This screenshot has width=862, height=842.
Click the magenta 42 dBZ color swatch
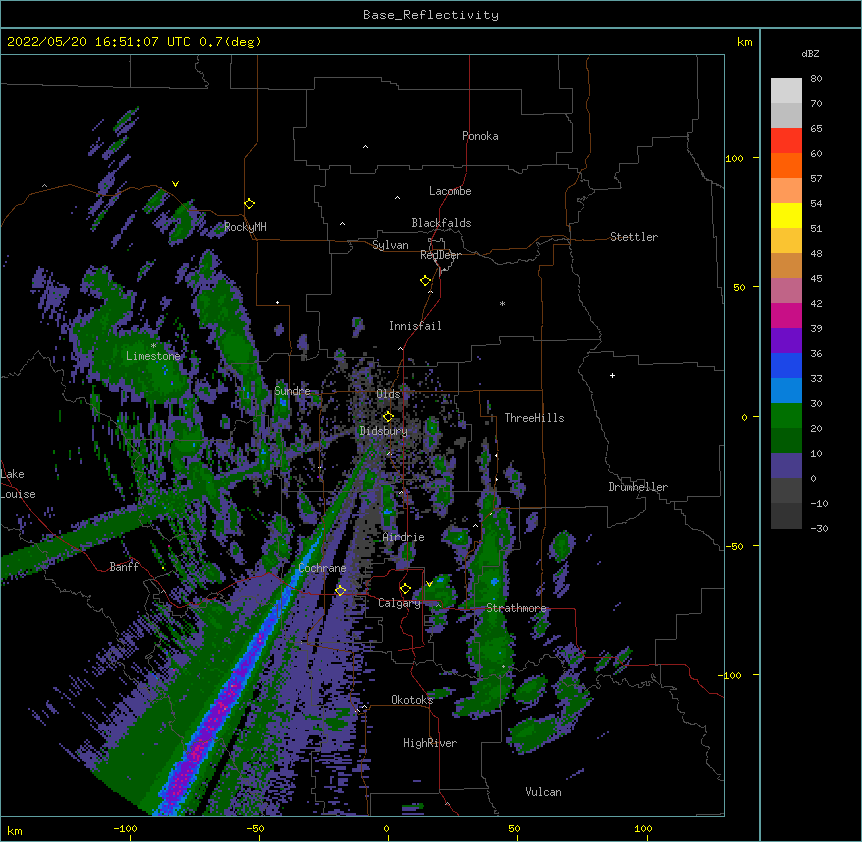pyautogui.click(x=786, y=315)
